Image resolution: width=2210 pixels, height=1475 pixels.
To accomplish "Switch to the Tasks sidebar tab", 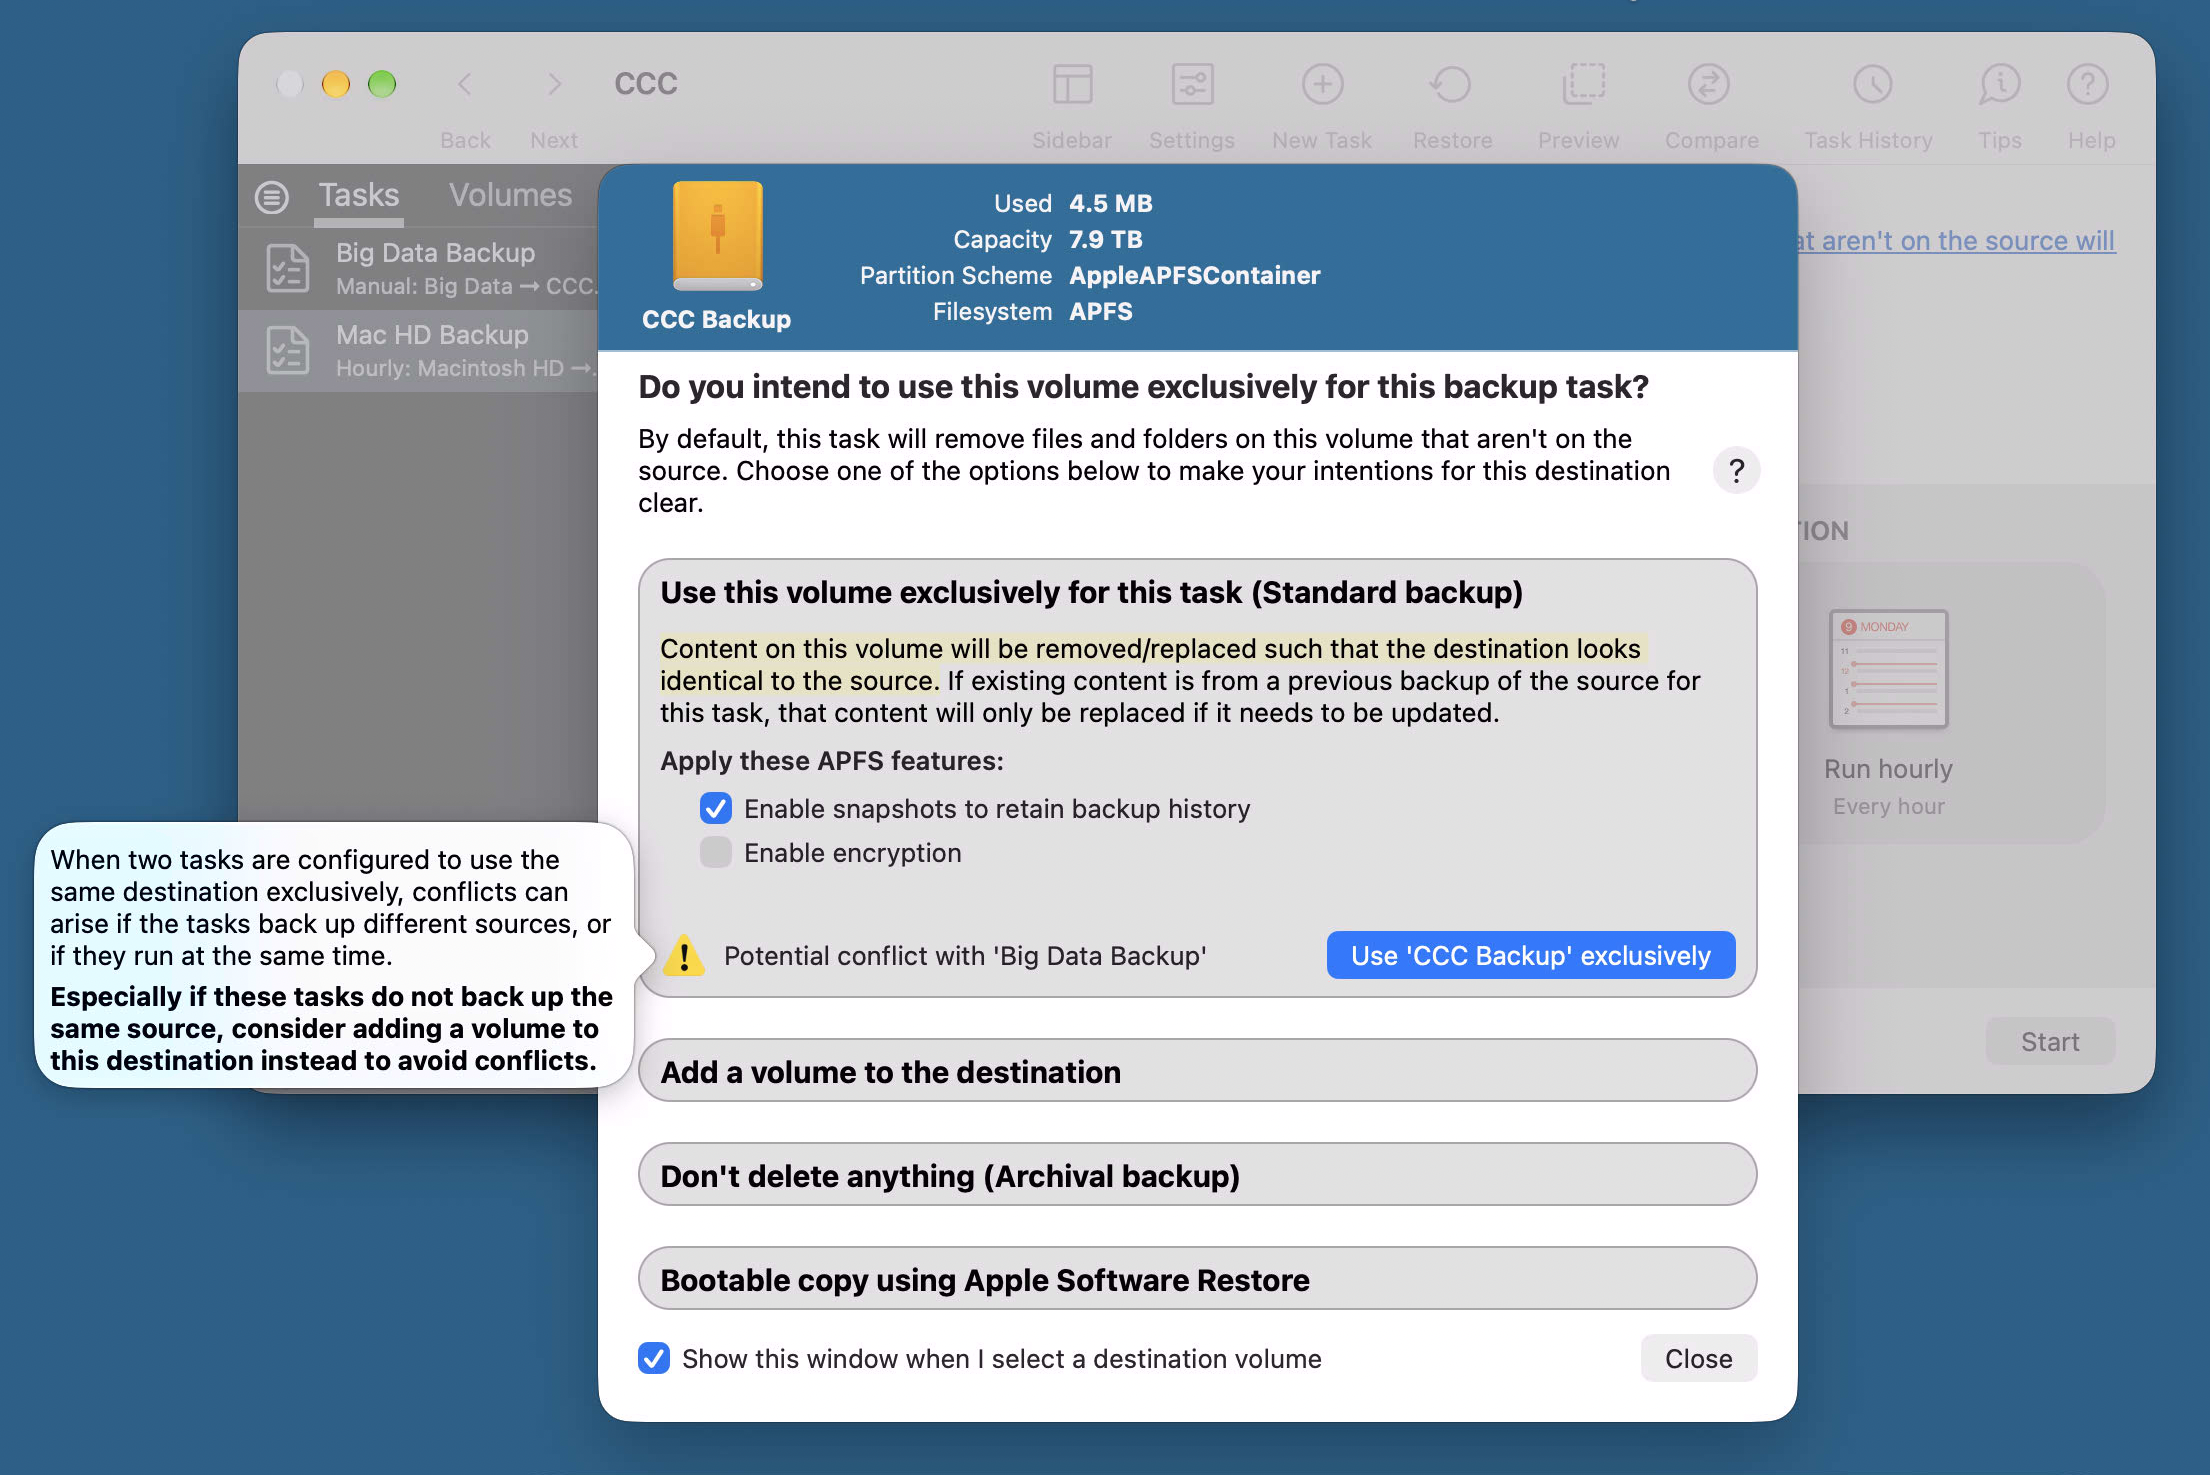I will click(359, 195).
